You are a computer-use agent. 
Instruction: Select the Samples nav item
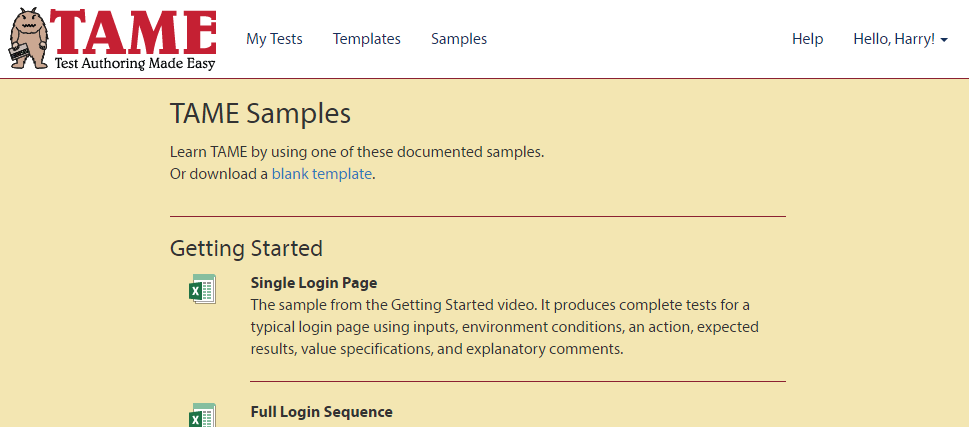[459, 39]
